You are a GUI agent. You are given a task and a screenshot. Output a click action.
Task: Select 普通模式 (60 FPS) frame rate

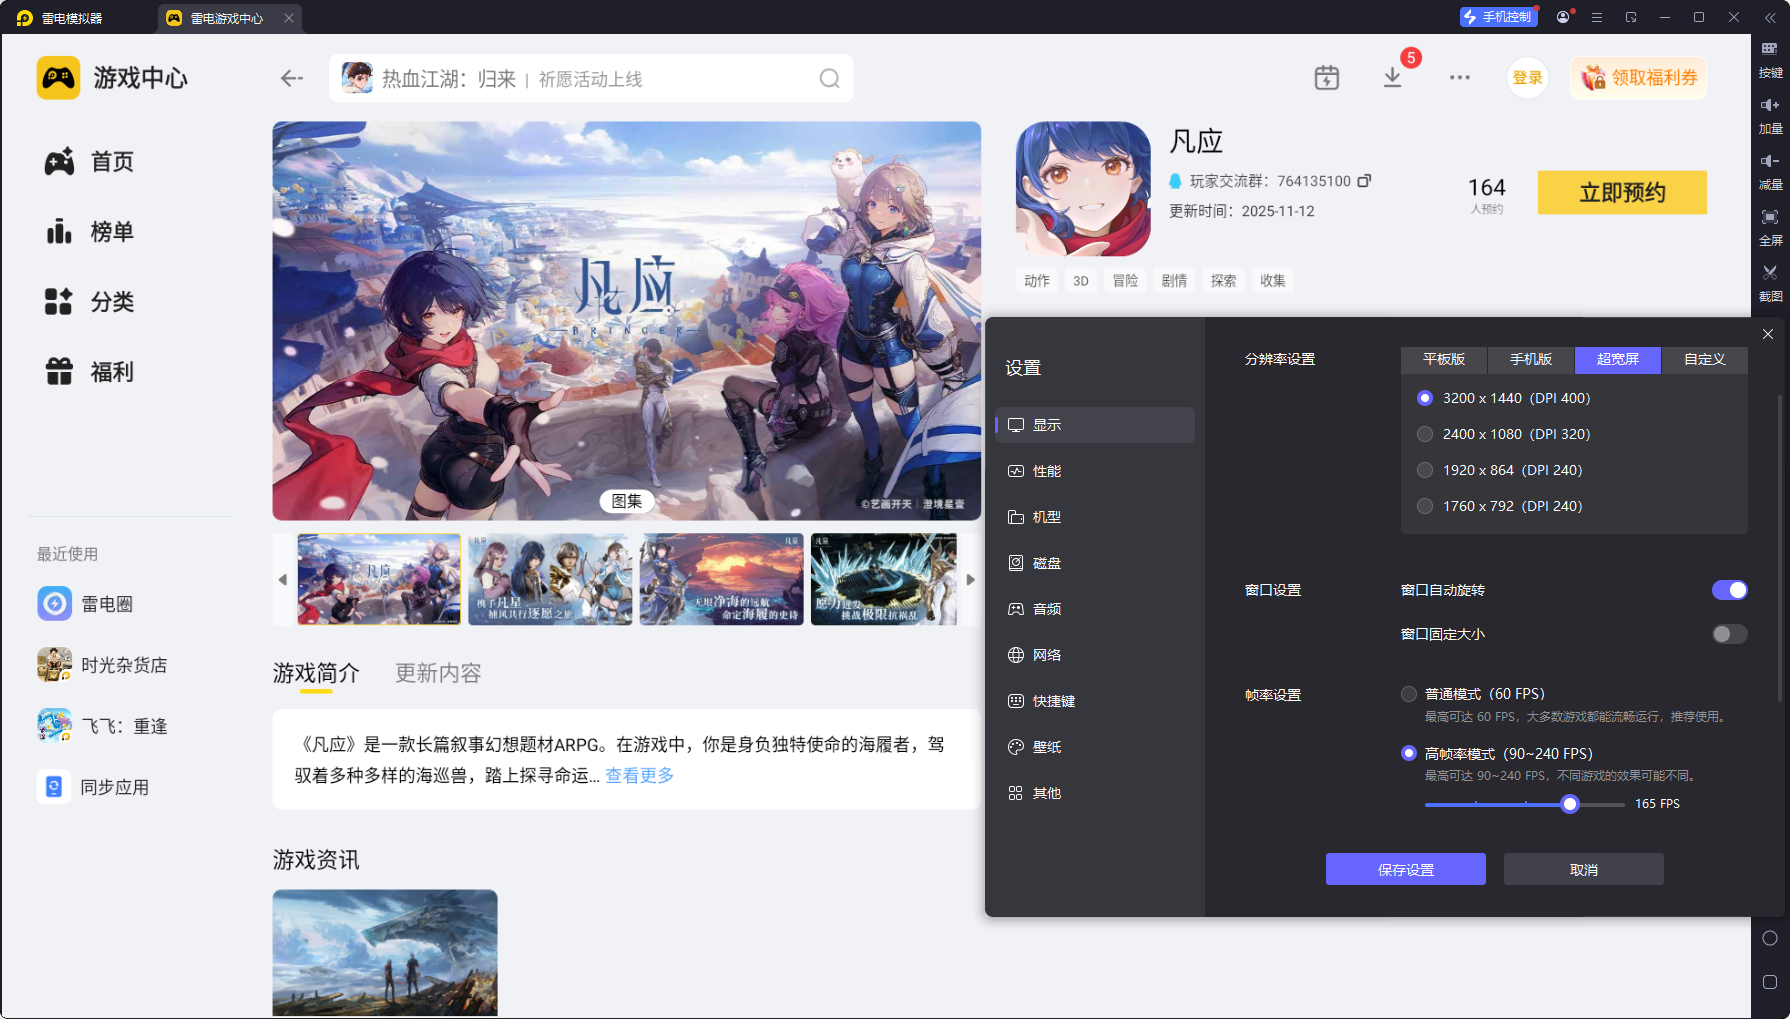click(x=1473, y=694)
